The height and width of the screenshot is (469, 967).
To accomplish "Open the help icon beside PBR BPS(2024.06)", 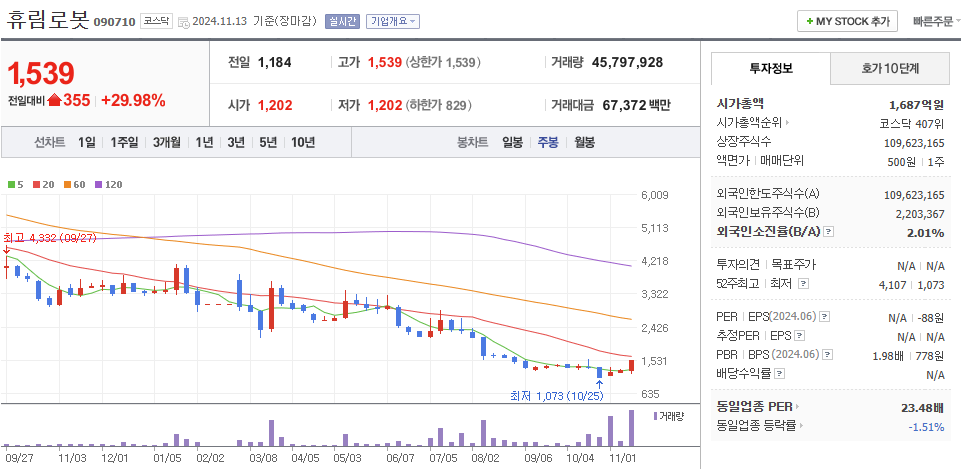I will tap(828, 355).
